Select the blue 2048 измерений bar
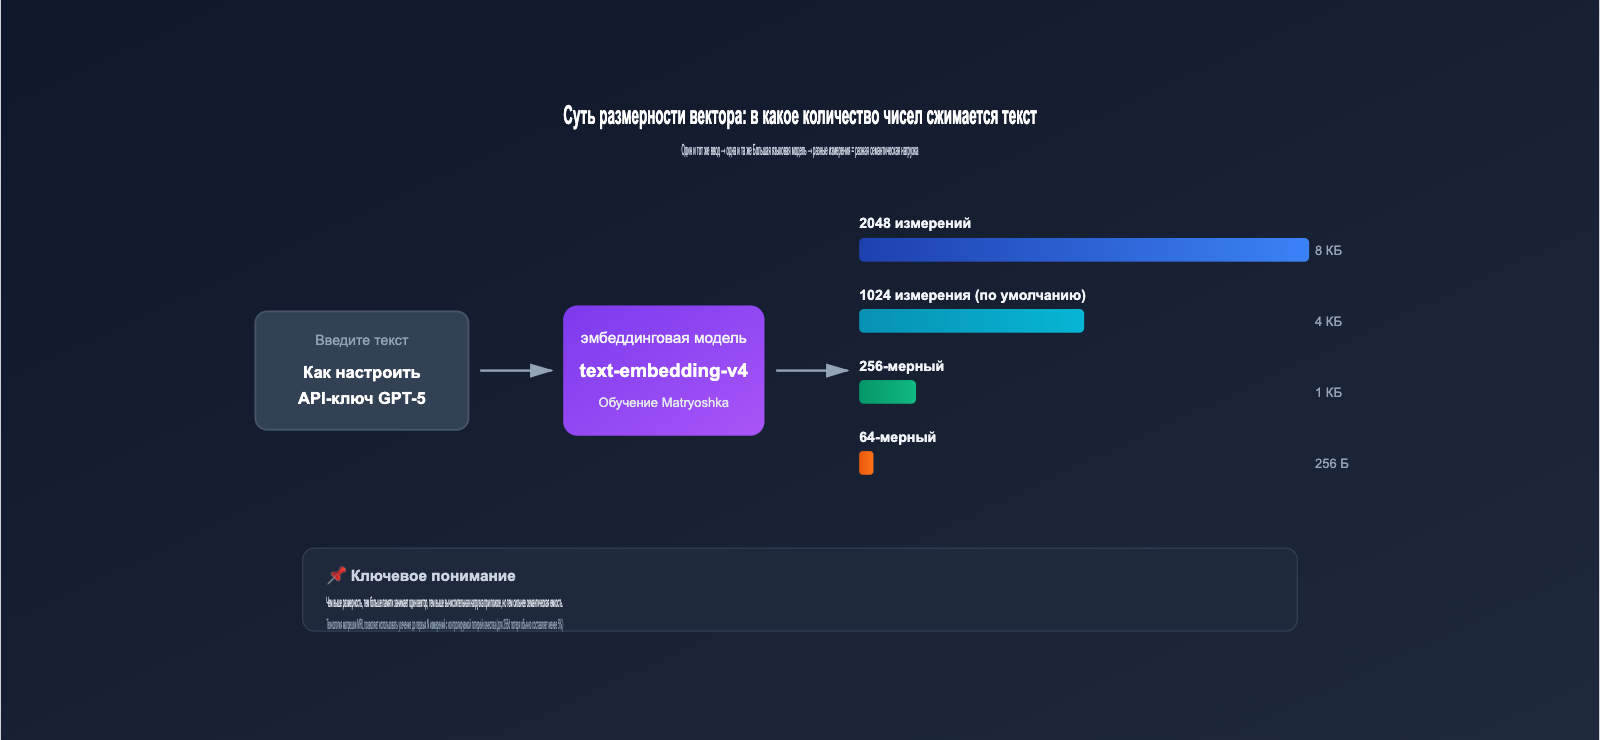 1084,250
